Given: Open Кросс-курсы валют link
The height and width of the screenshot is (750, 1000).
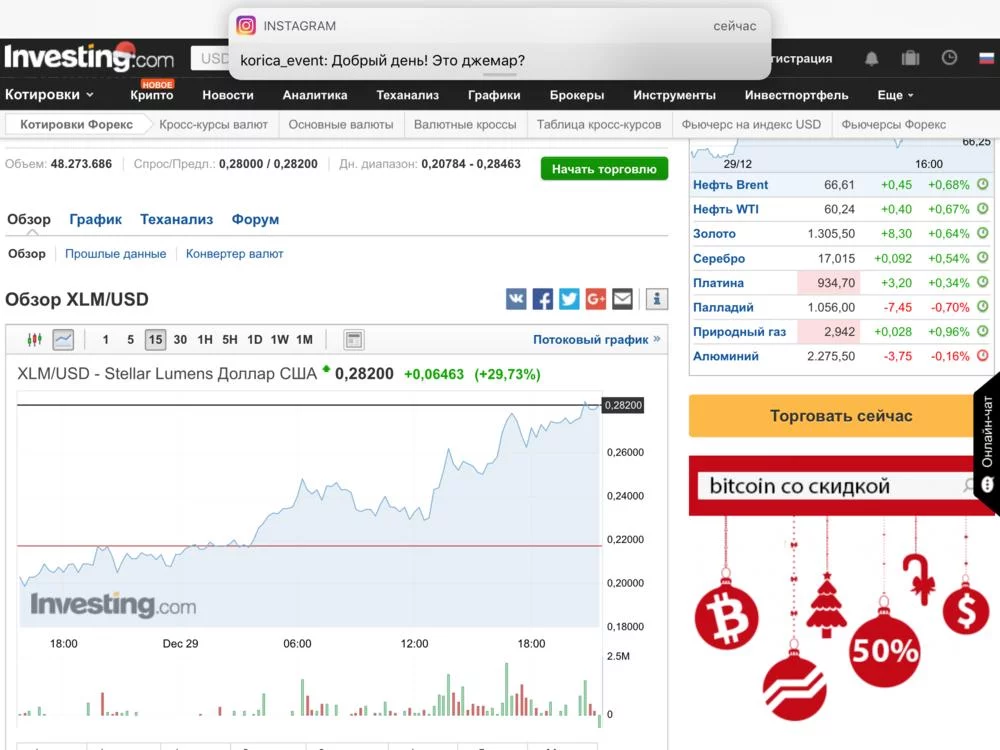Looking at the screenshot, I should pyautogui.click(x=213, y=124).
